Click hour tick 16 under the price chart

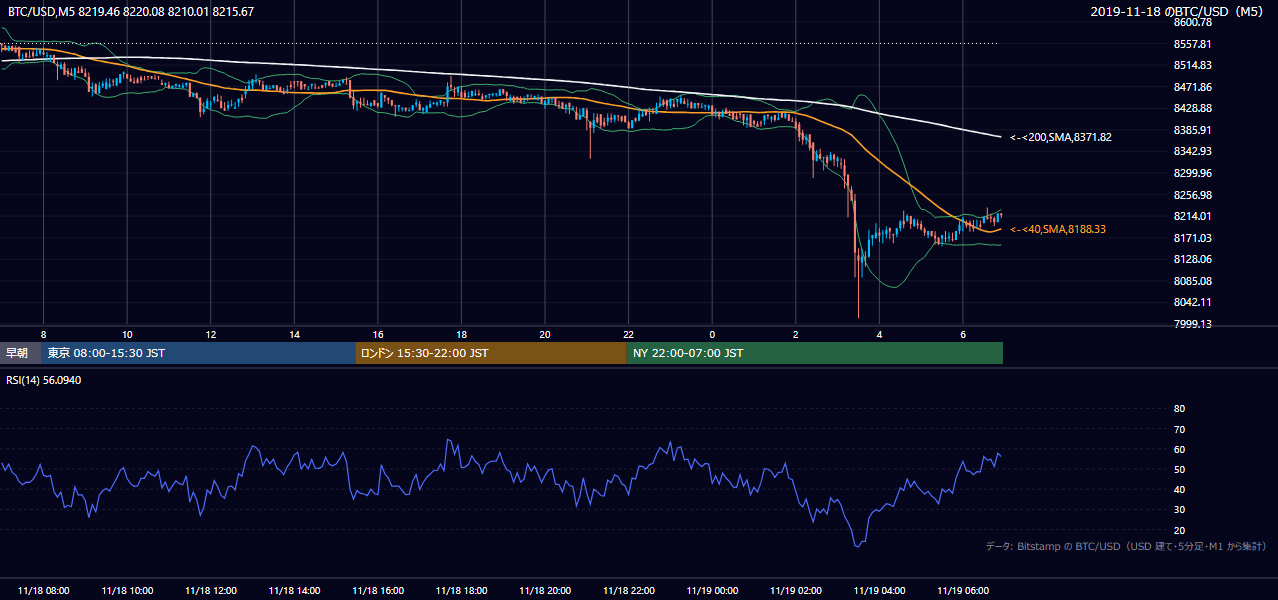click(x=378, y=334)
